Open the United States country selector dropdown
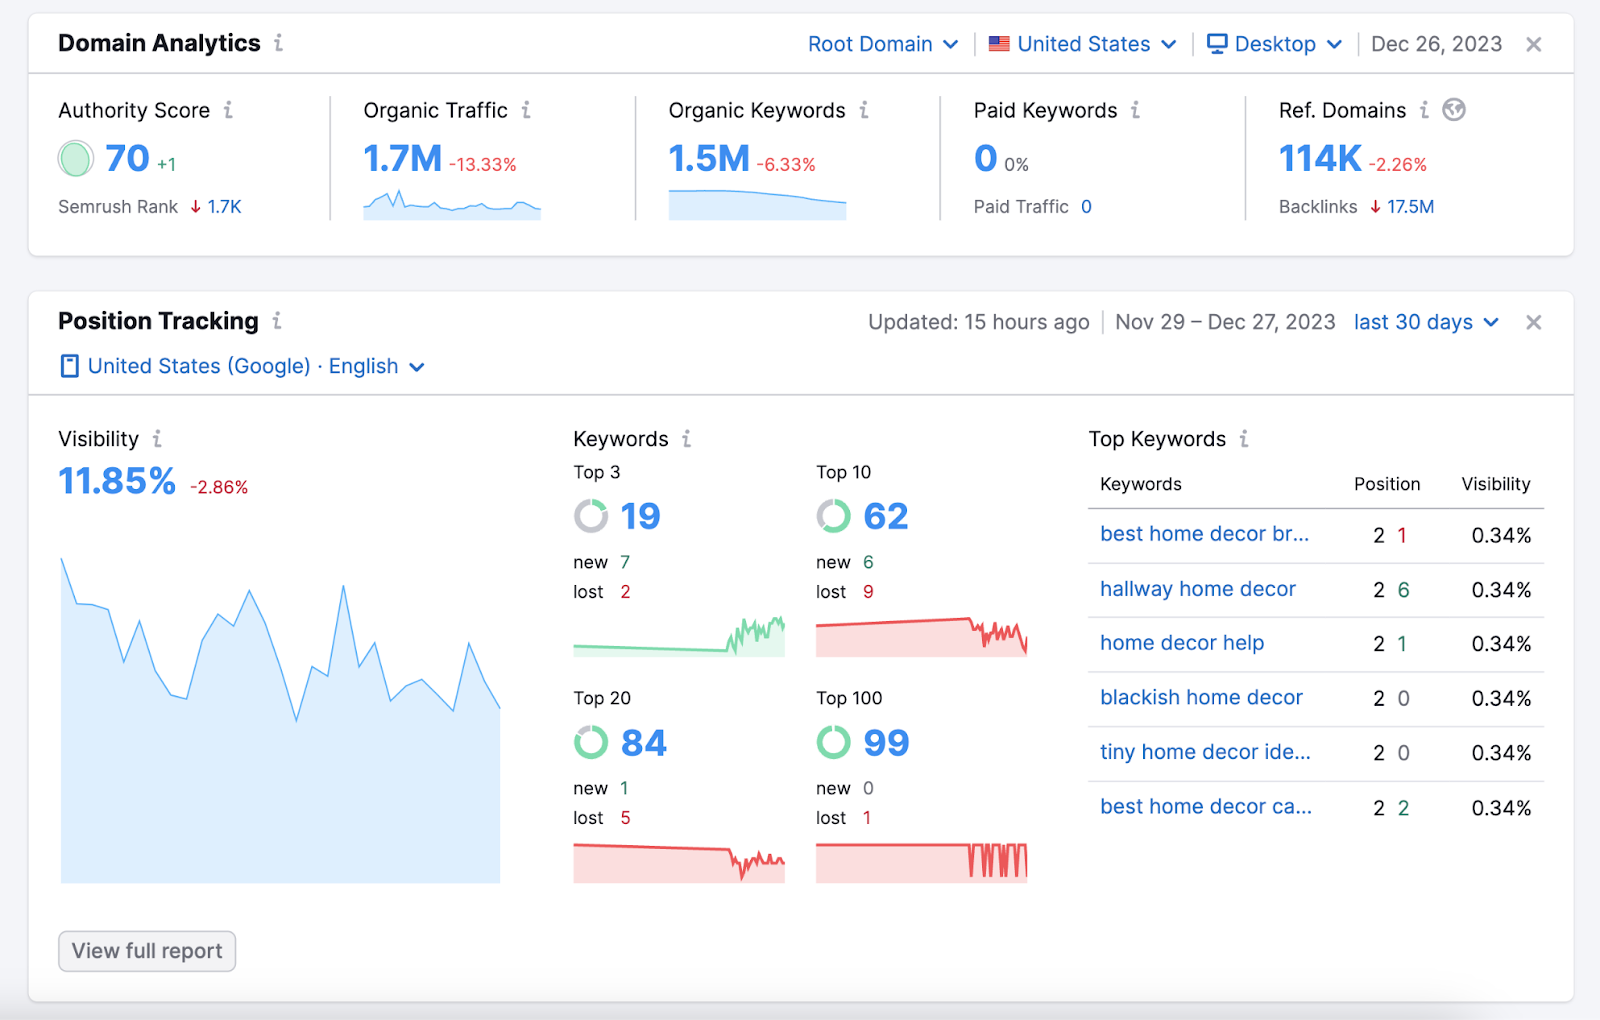 pos(1083,43)
